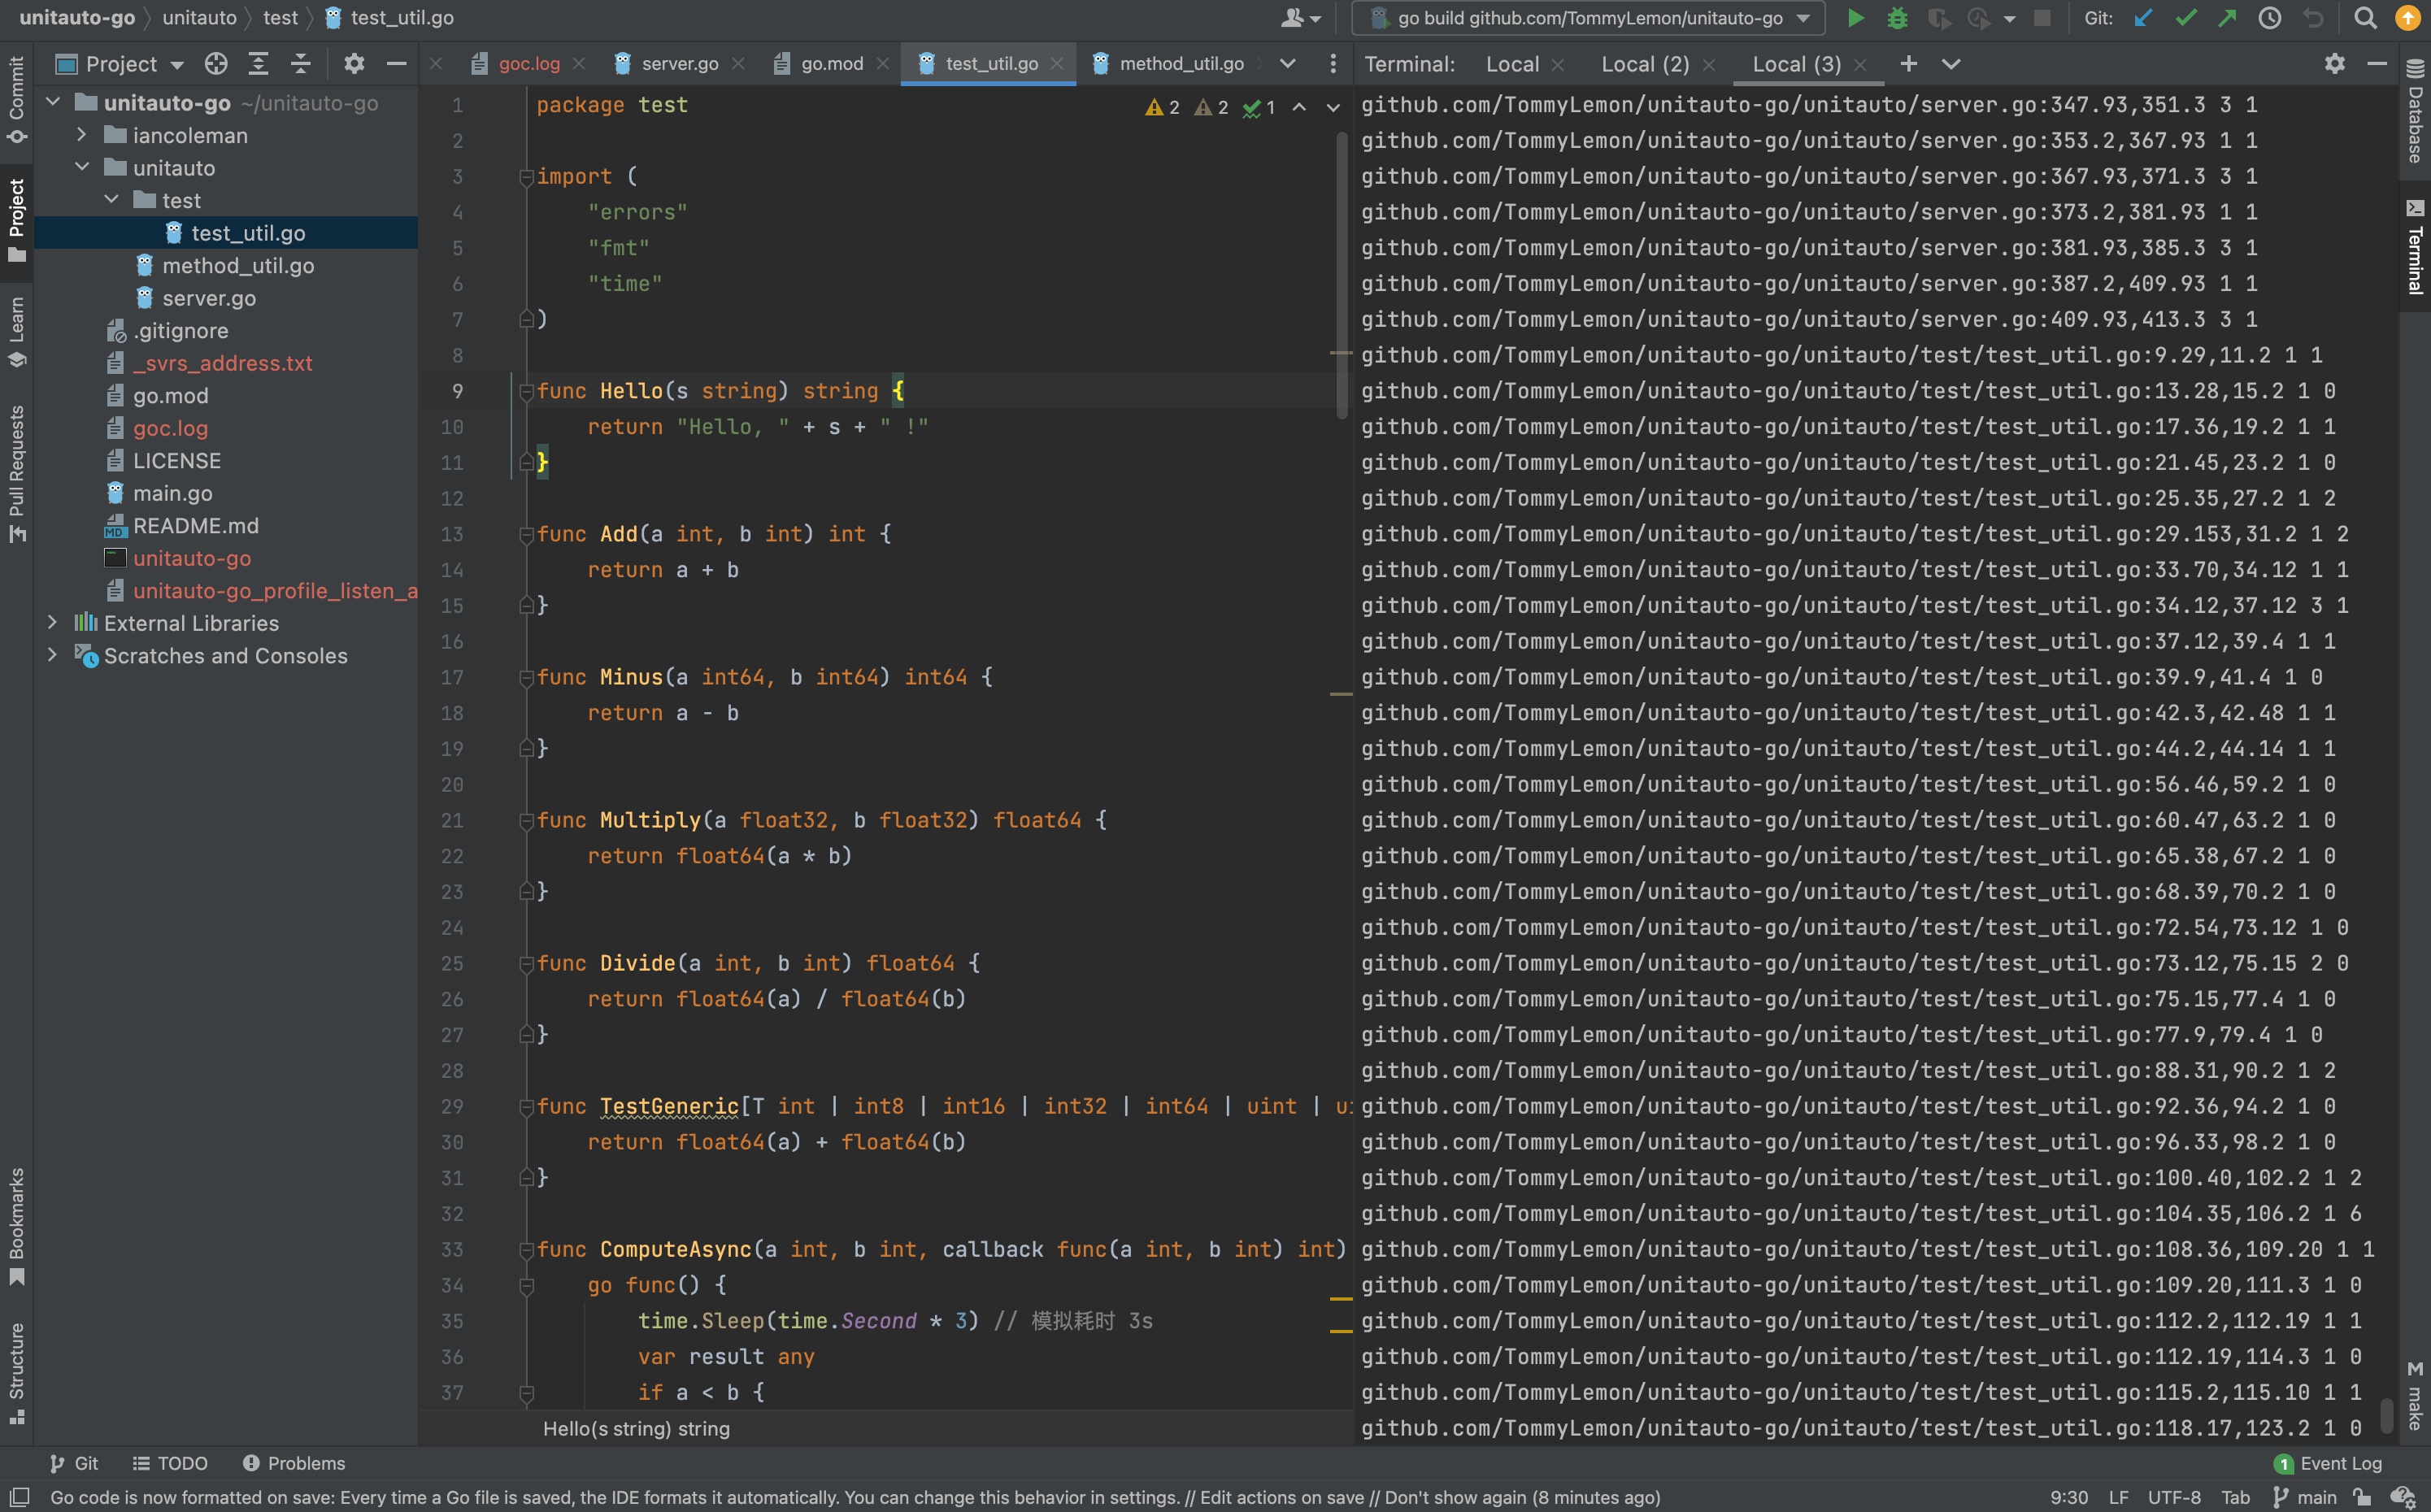Commit changes via toolbar Git checkmark
Screen dimensions: 2431x1512
click(x=2185, y=18)
